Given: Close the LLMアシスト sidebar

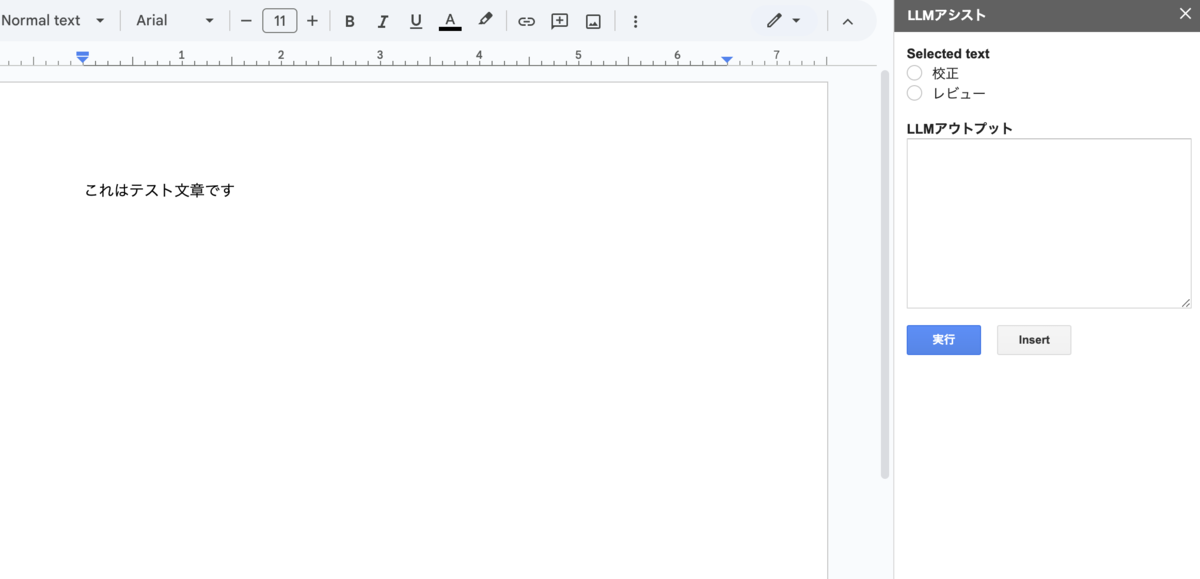Looking at the screenshot, I should 1185,15.
